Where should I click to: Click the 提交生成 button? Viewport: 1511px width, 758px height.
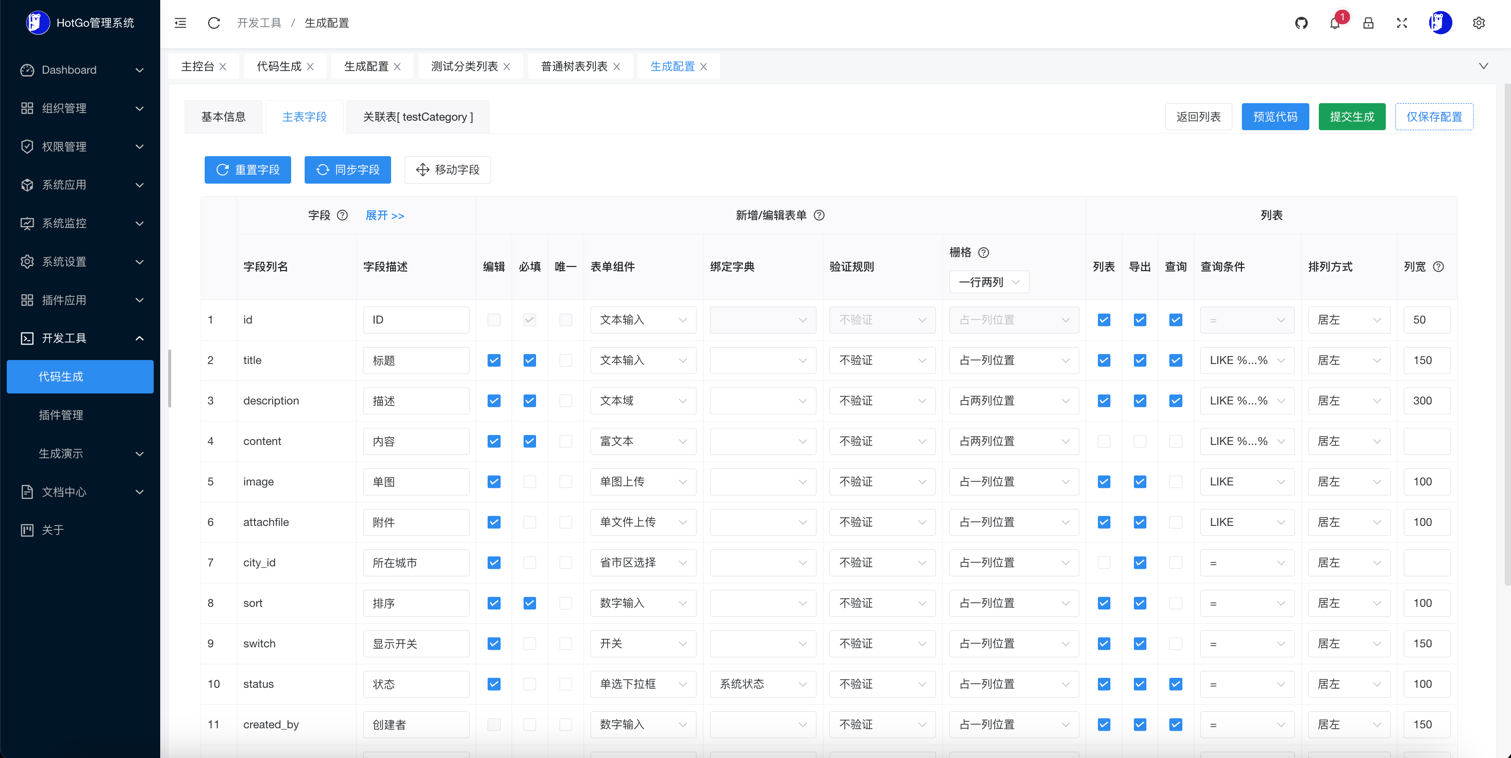click(x=1351, y=117)
